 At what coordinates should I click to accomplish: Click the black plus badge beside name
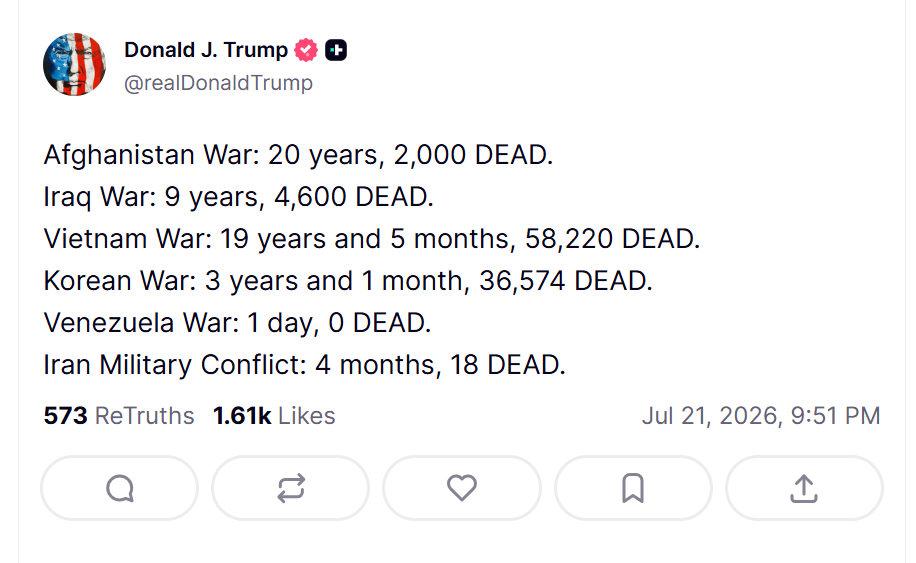[x=336, y=50]
